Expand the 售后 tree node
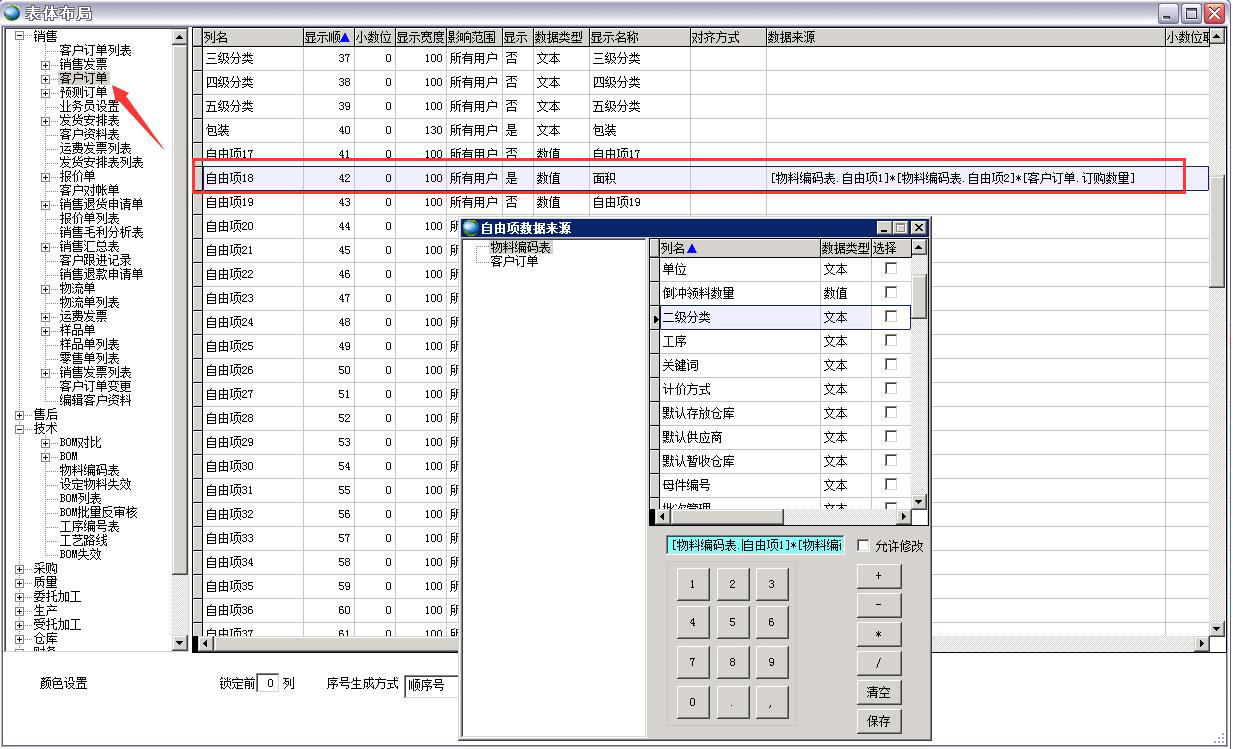 click(x=20, y=414)
